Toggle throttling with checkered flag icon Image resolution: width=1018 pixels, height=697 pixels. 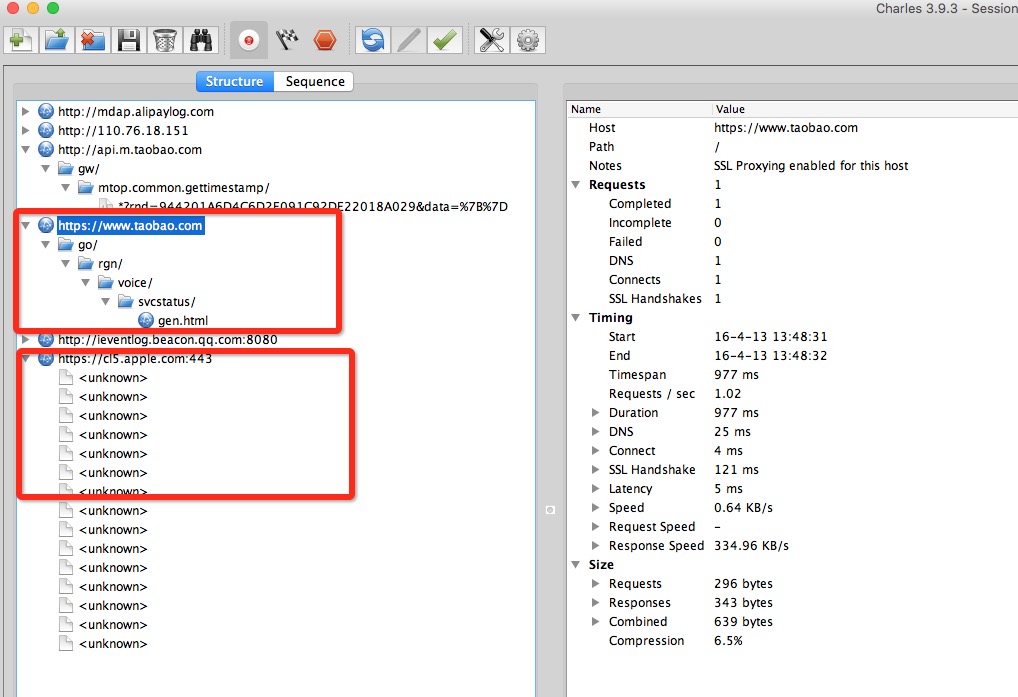288,40
